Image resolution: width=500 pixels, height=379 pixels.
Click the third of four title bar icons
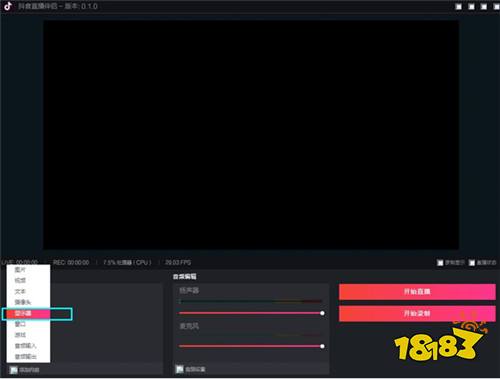click(x=484, y=7)
